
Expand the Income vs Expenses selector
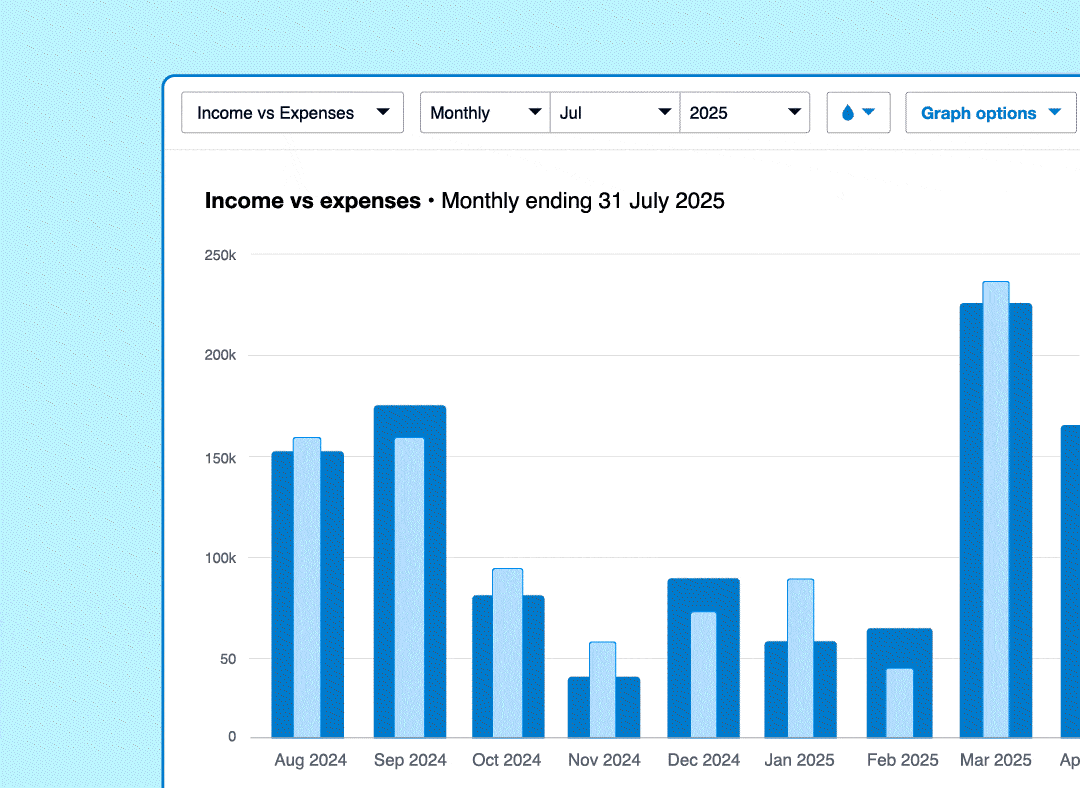point(290,113)
